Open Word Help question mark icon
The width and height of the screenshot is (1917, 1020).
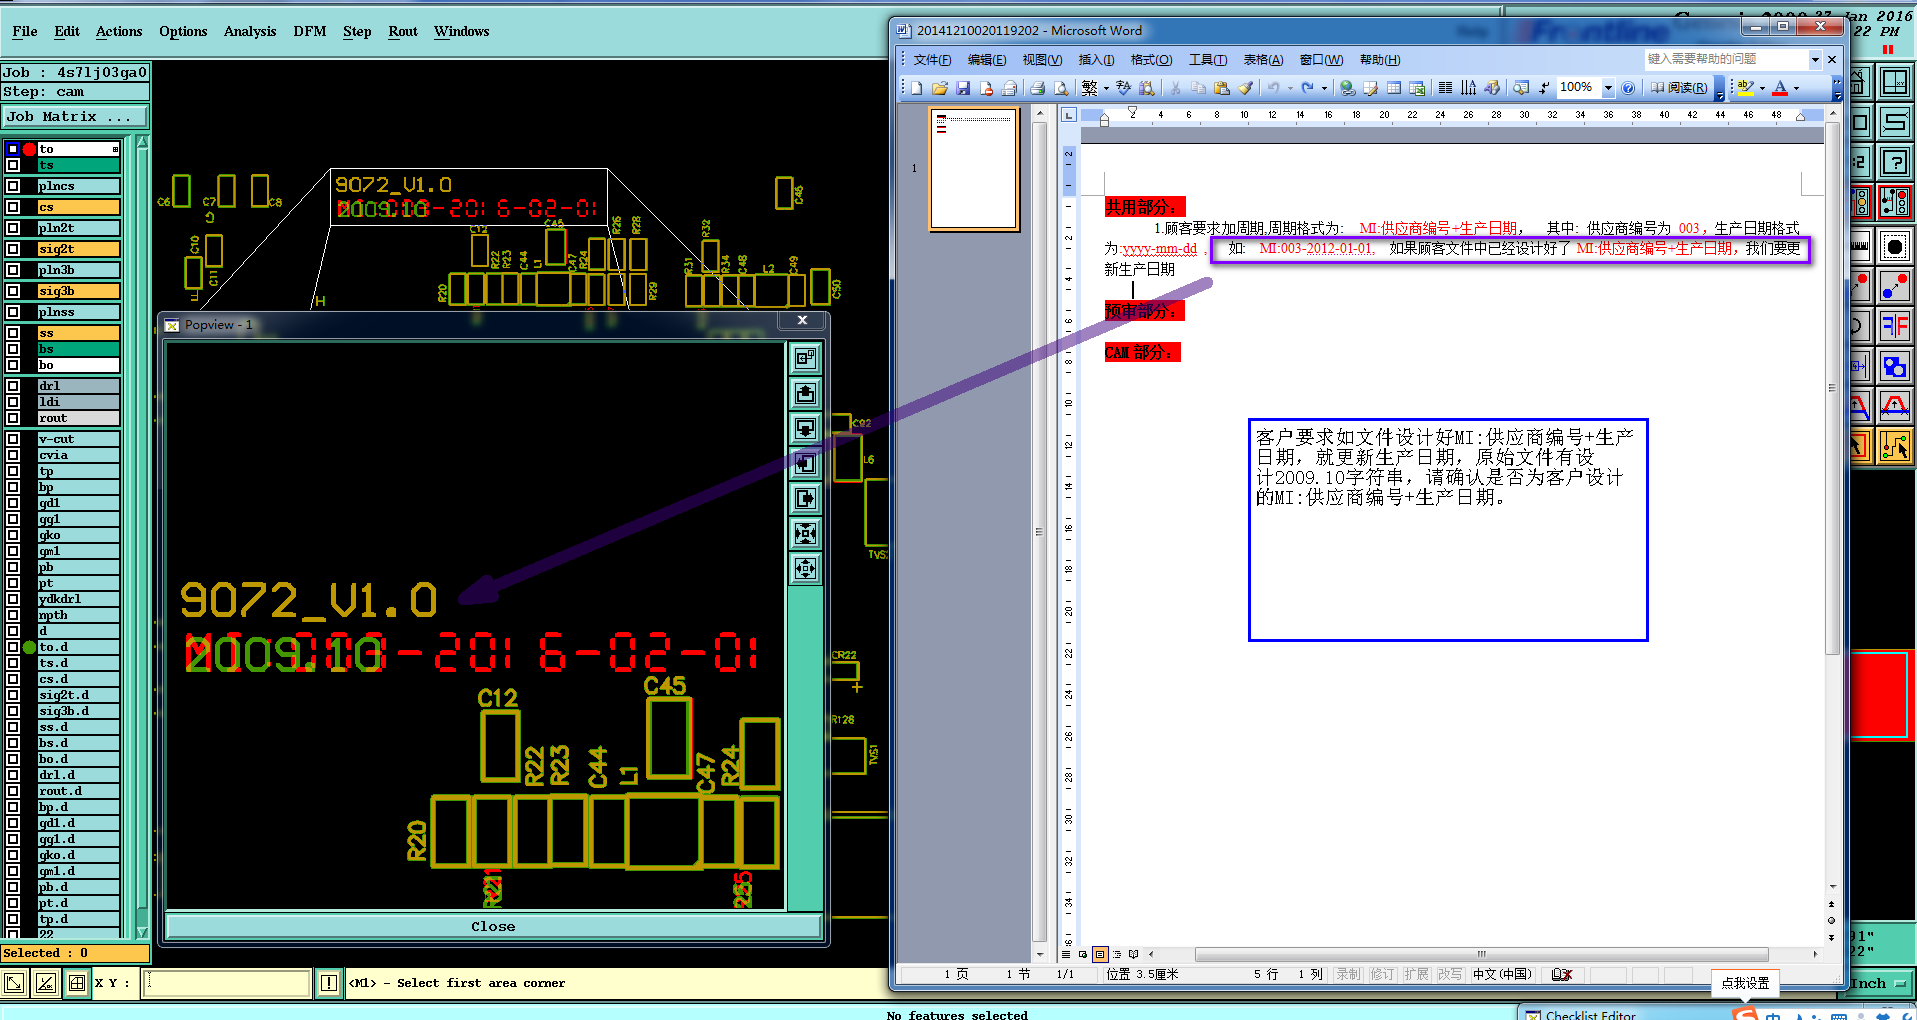coord(1629,88)
